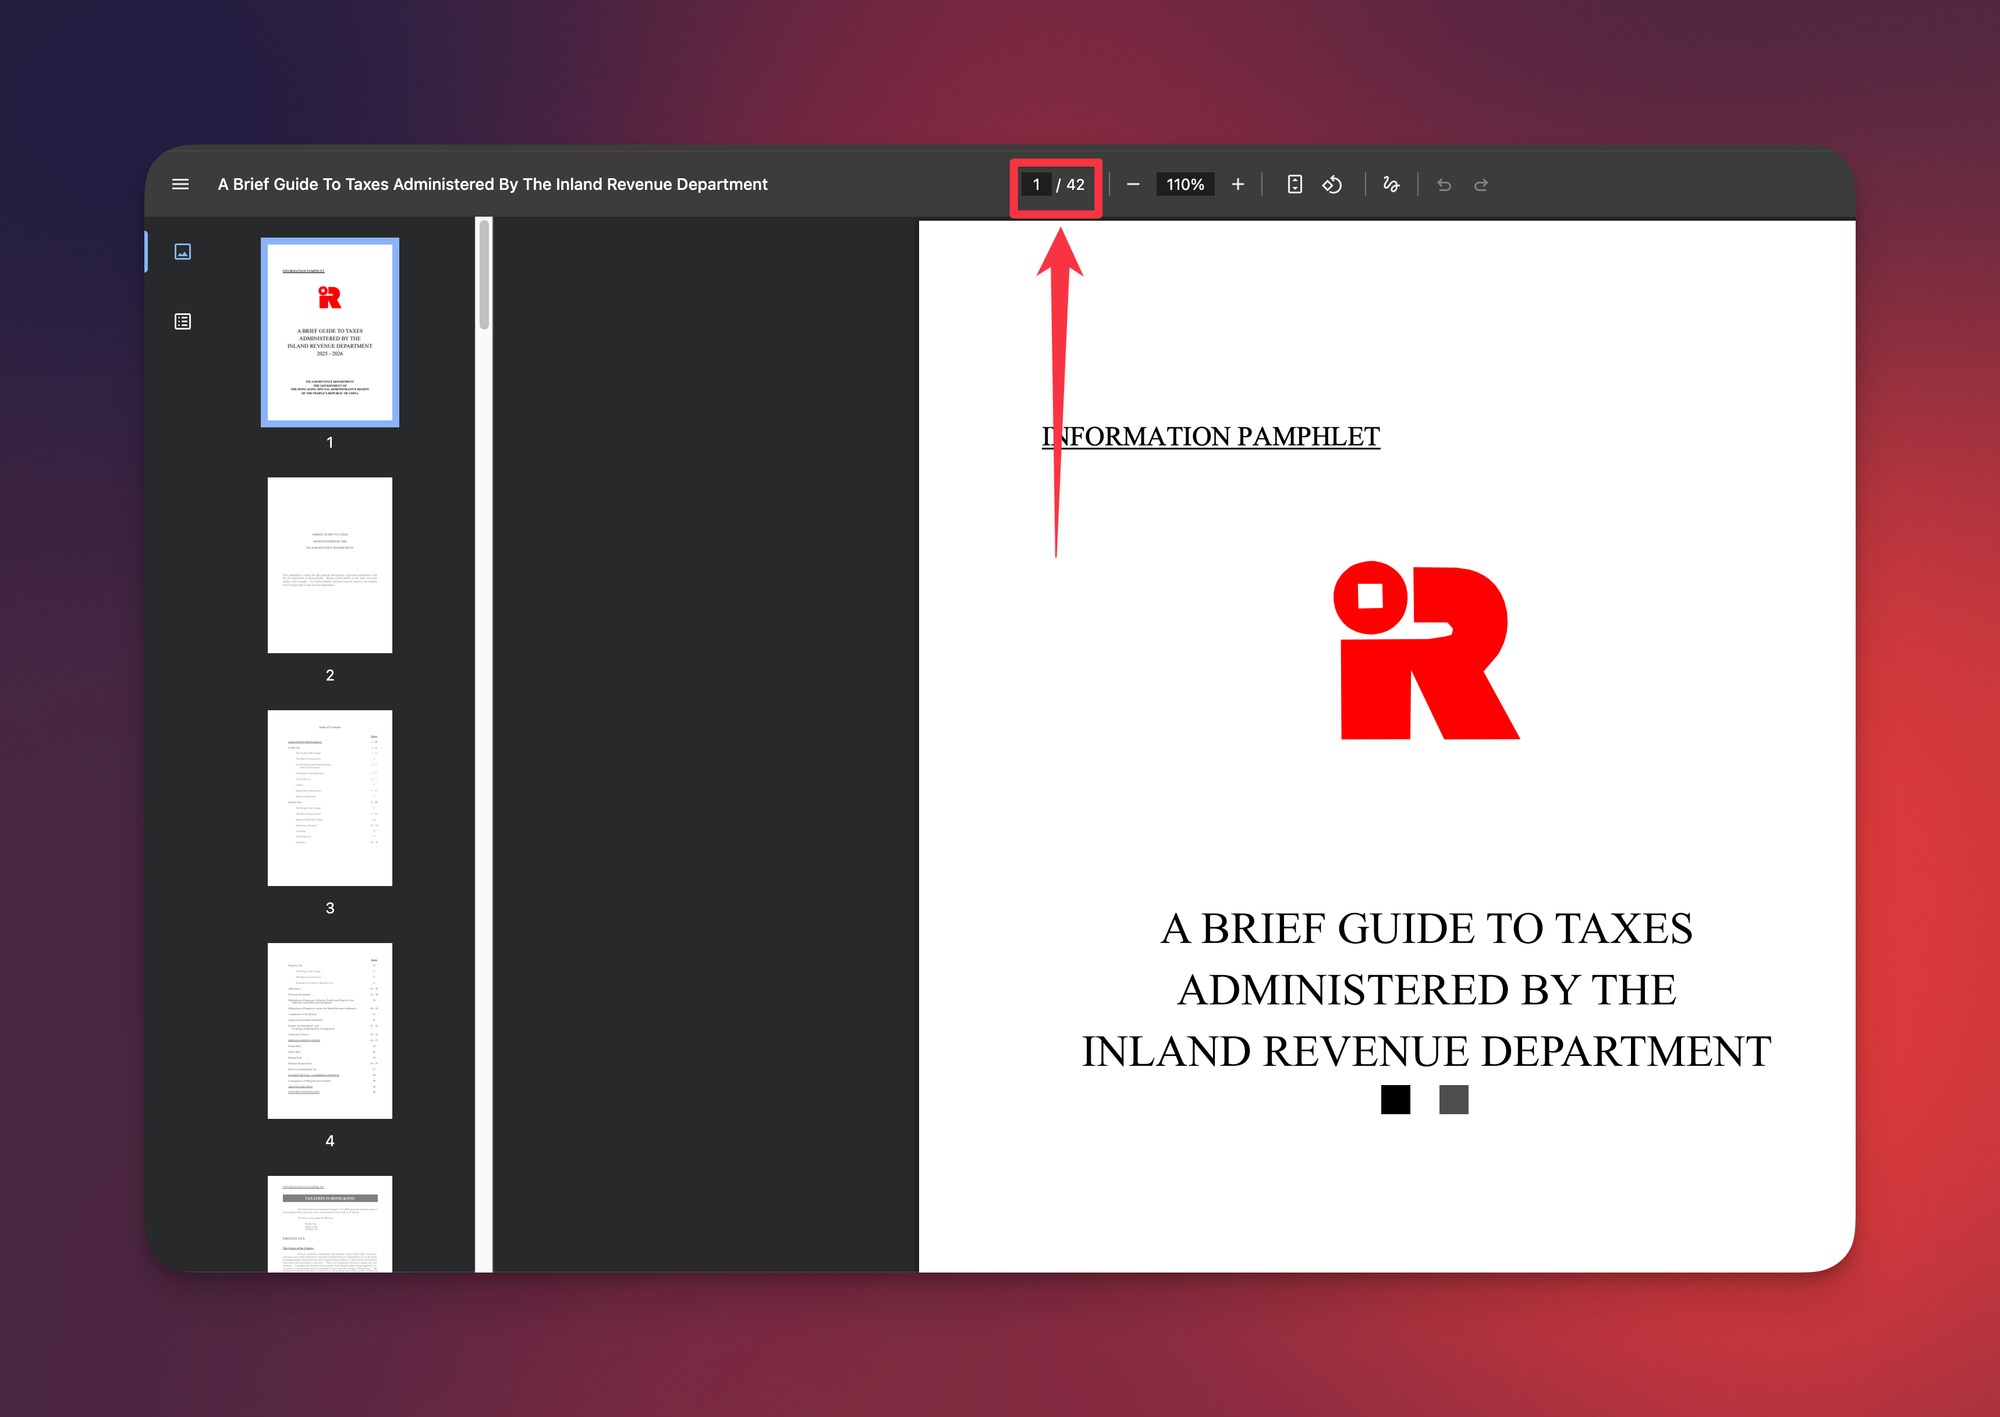Edit the current page number field
The width and height of the screenshot is (2000, 1417).
pyautogui.click(x=1036, y=184)
